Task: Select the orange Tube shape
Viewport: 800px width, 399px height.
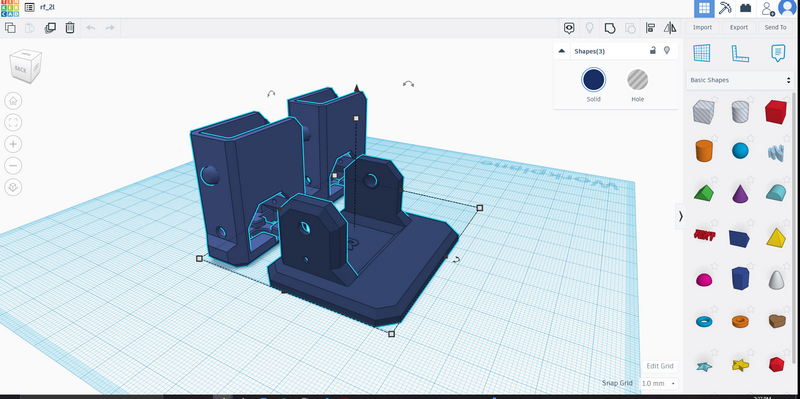Action: pos(740,321)
